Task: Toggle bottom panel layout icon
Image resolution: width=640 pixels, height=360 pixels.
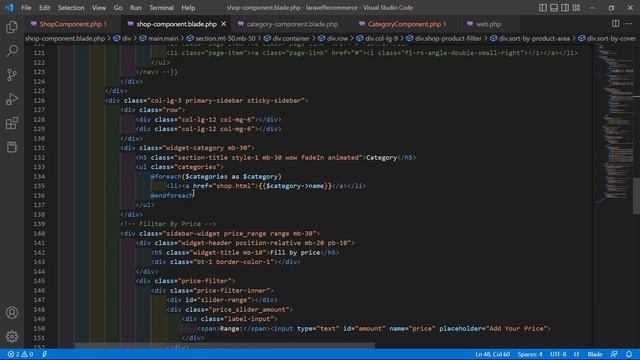Action: coord(553,8)
